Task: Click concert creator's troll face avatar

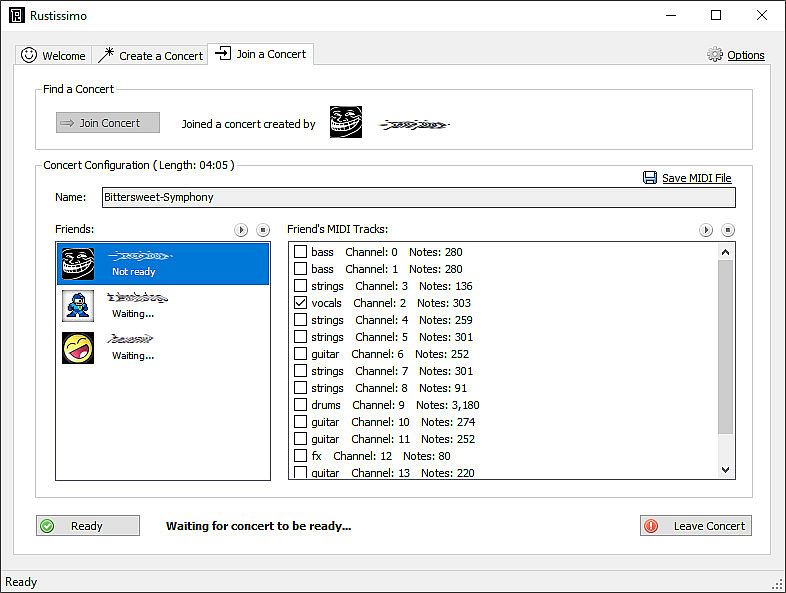Action: [x=346, y=123]
